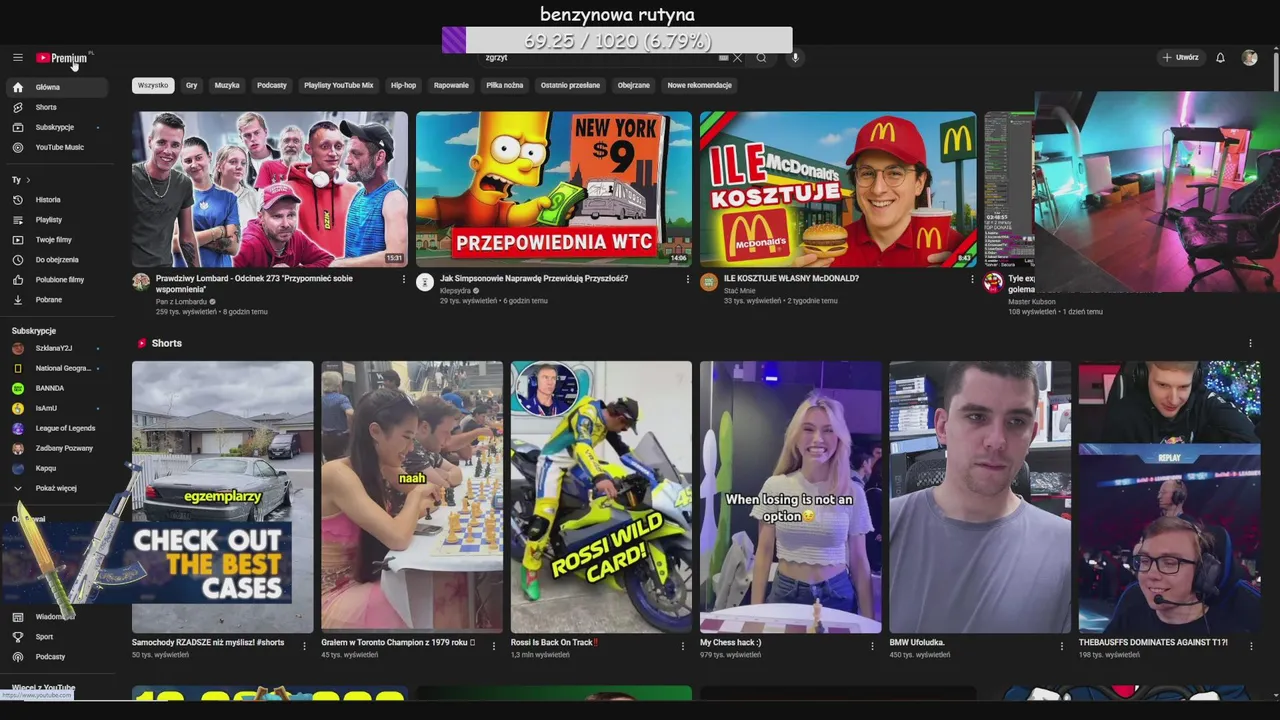Open Toronto Champion chess short
Image resolution: width=1280 pixels, height=720 pixels.
[x=412, y=497]
